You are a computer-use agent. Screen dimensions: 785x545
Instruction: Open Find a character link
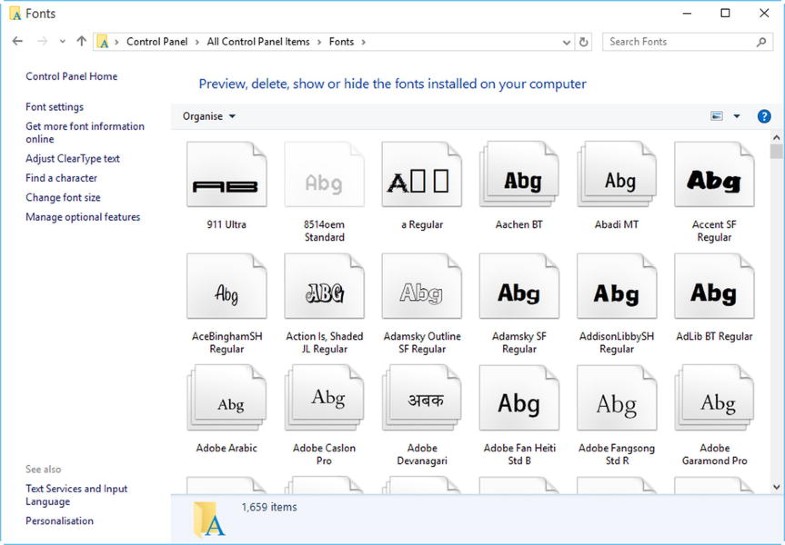coord(61,178)
